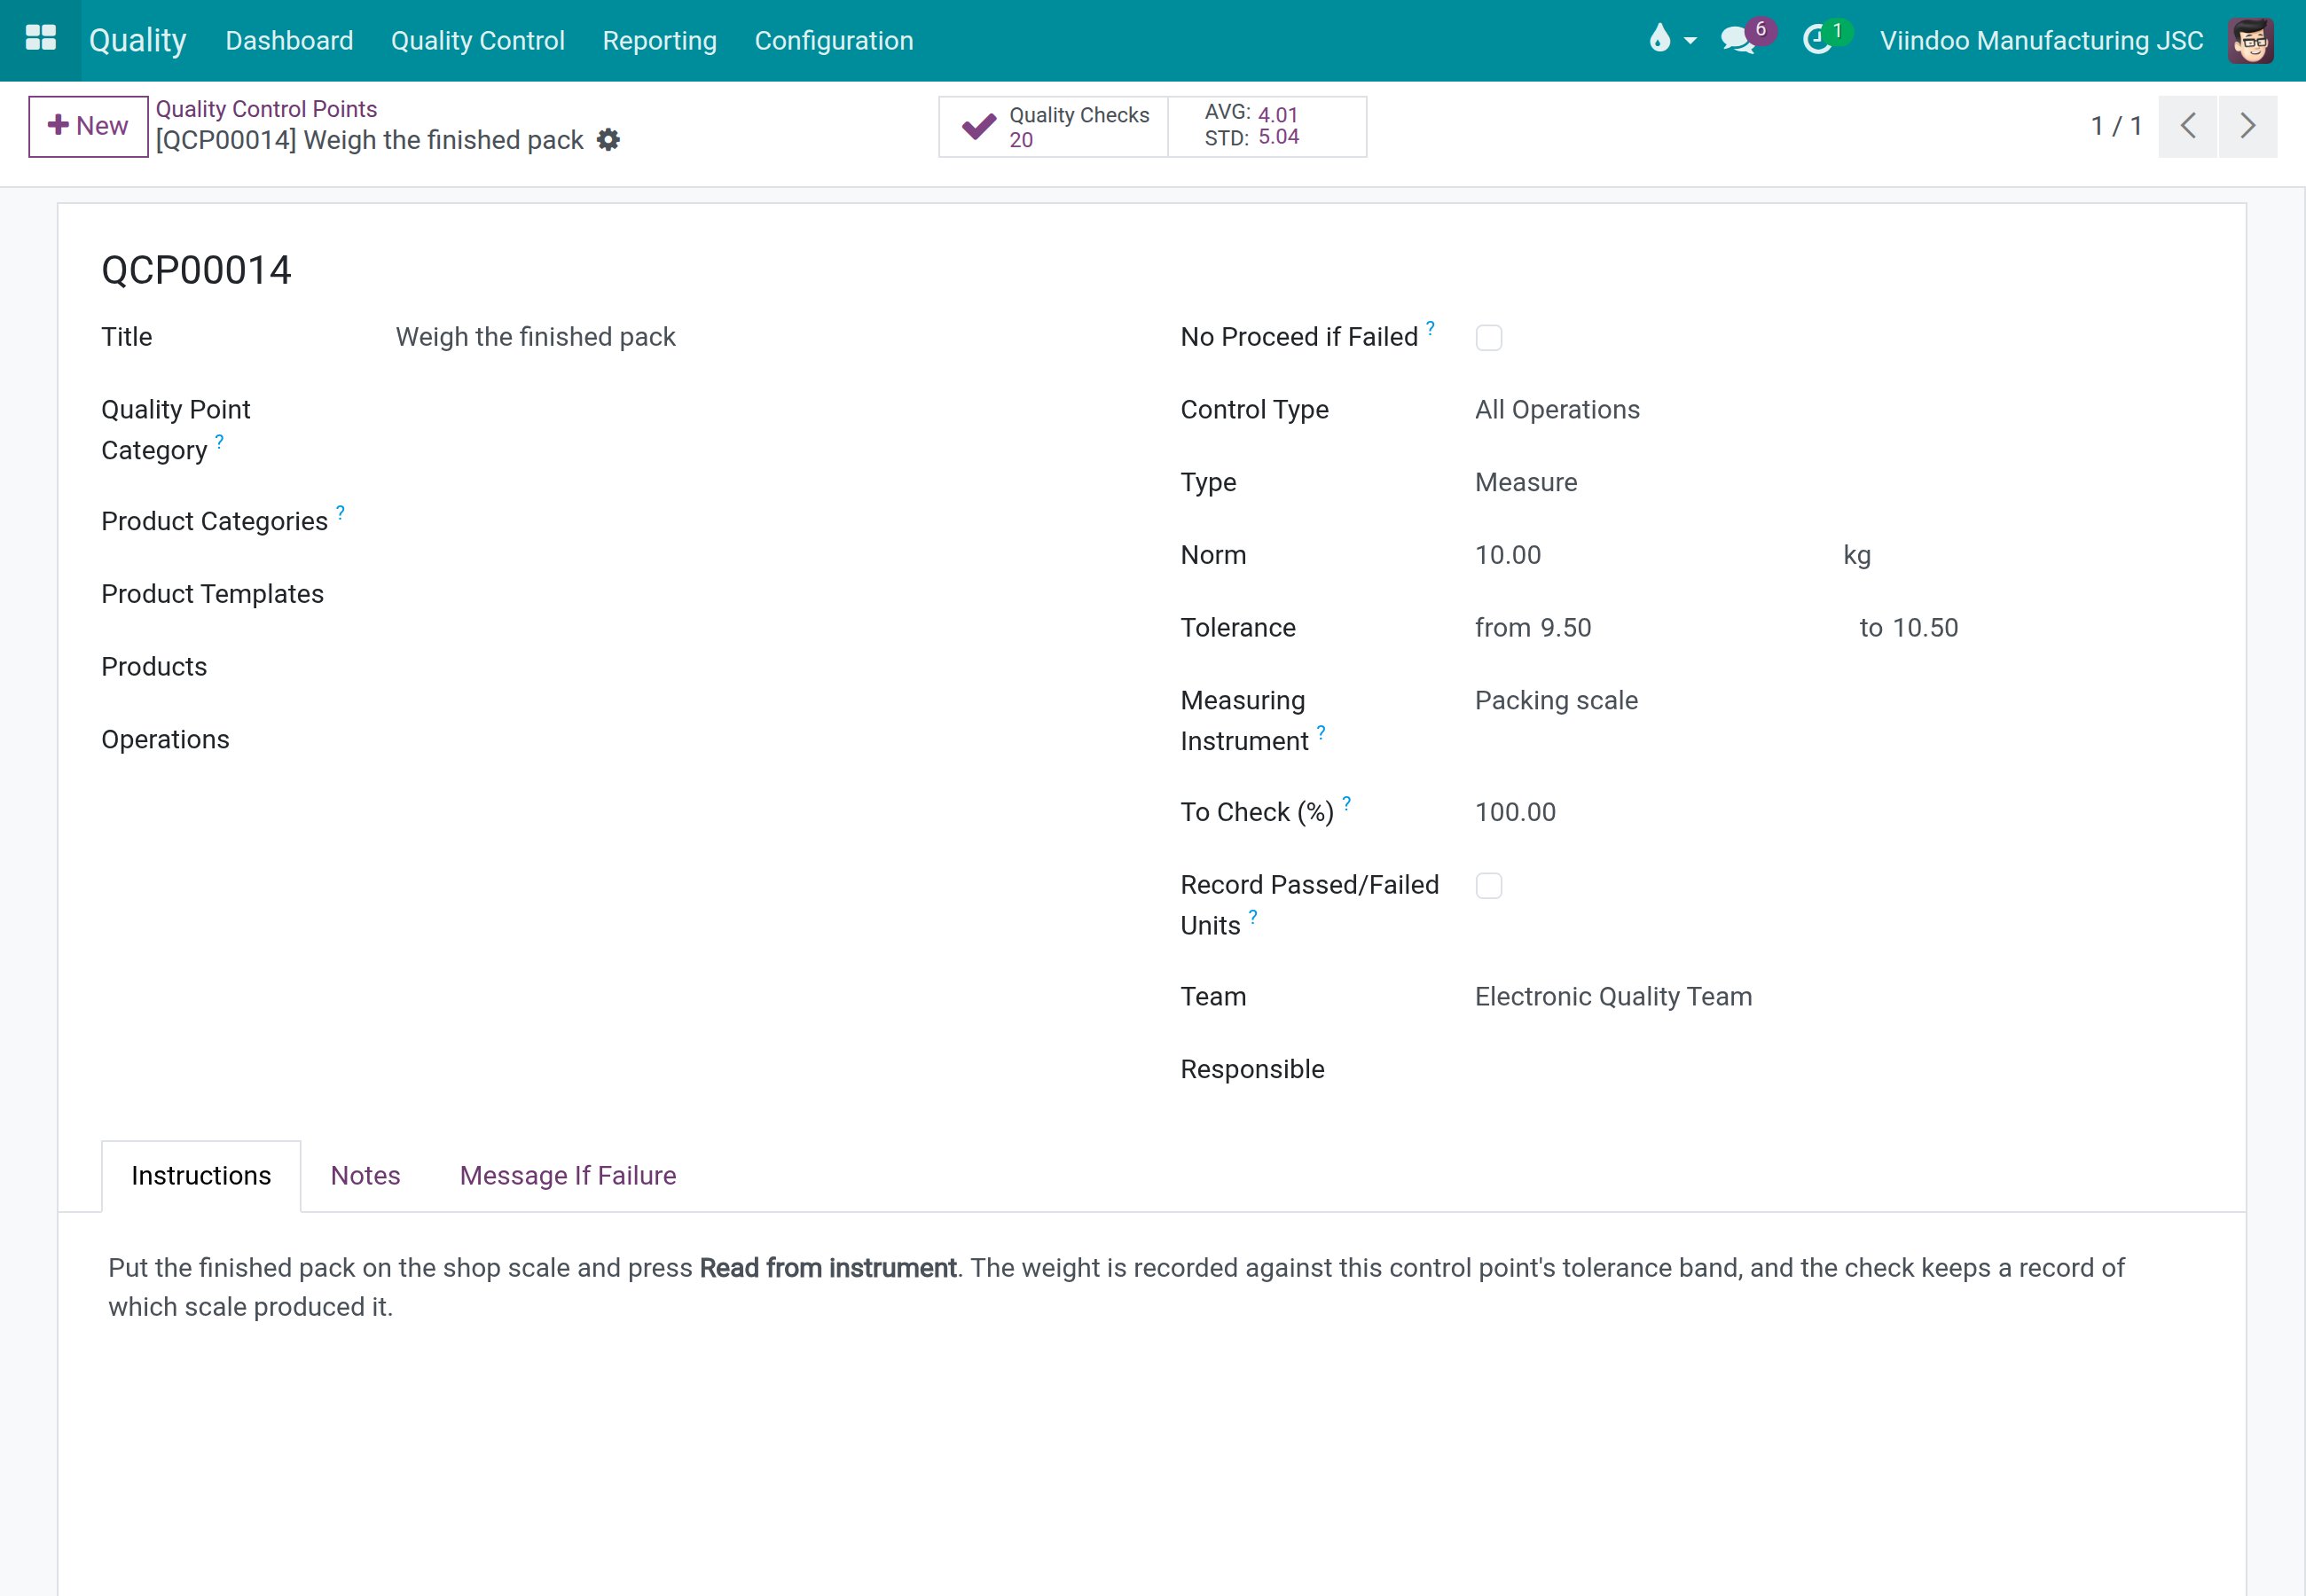2306x1596 pixels.
Task: Follow the Quality Control Points breadcrumb link
Action: pyautogui.click(x=266, y=109)
